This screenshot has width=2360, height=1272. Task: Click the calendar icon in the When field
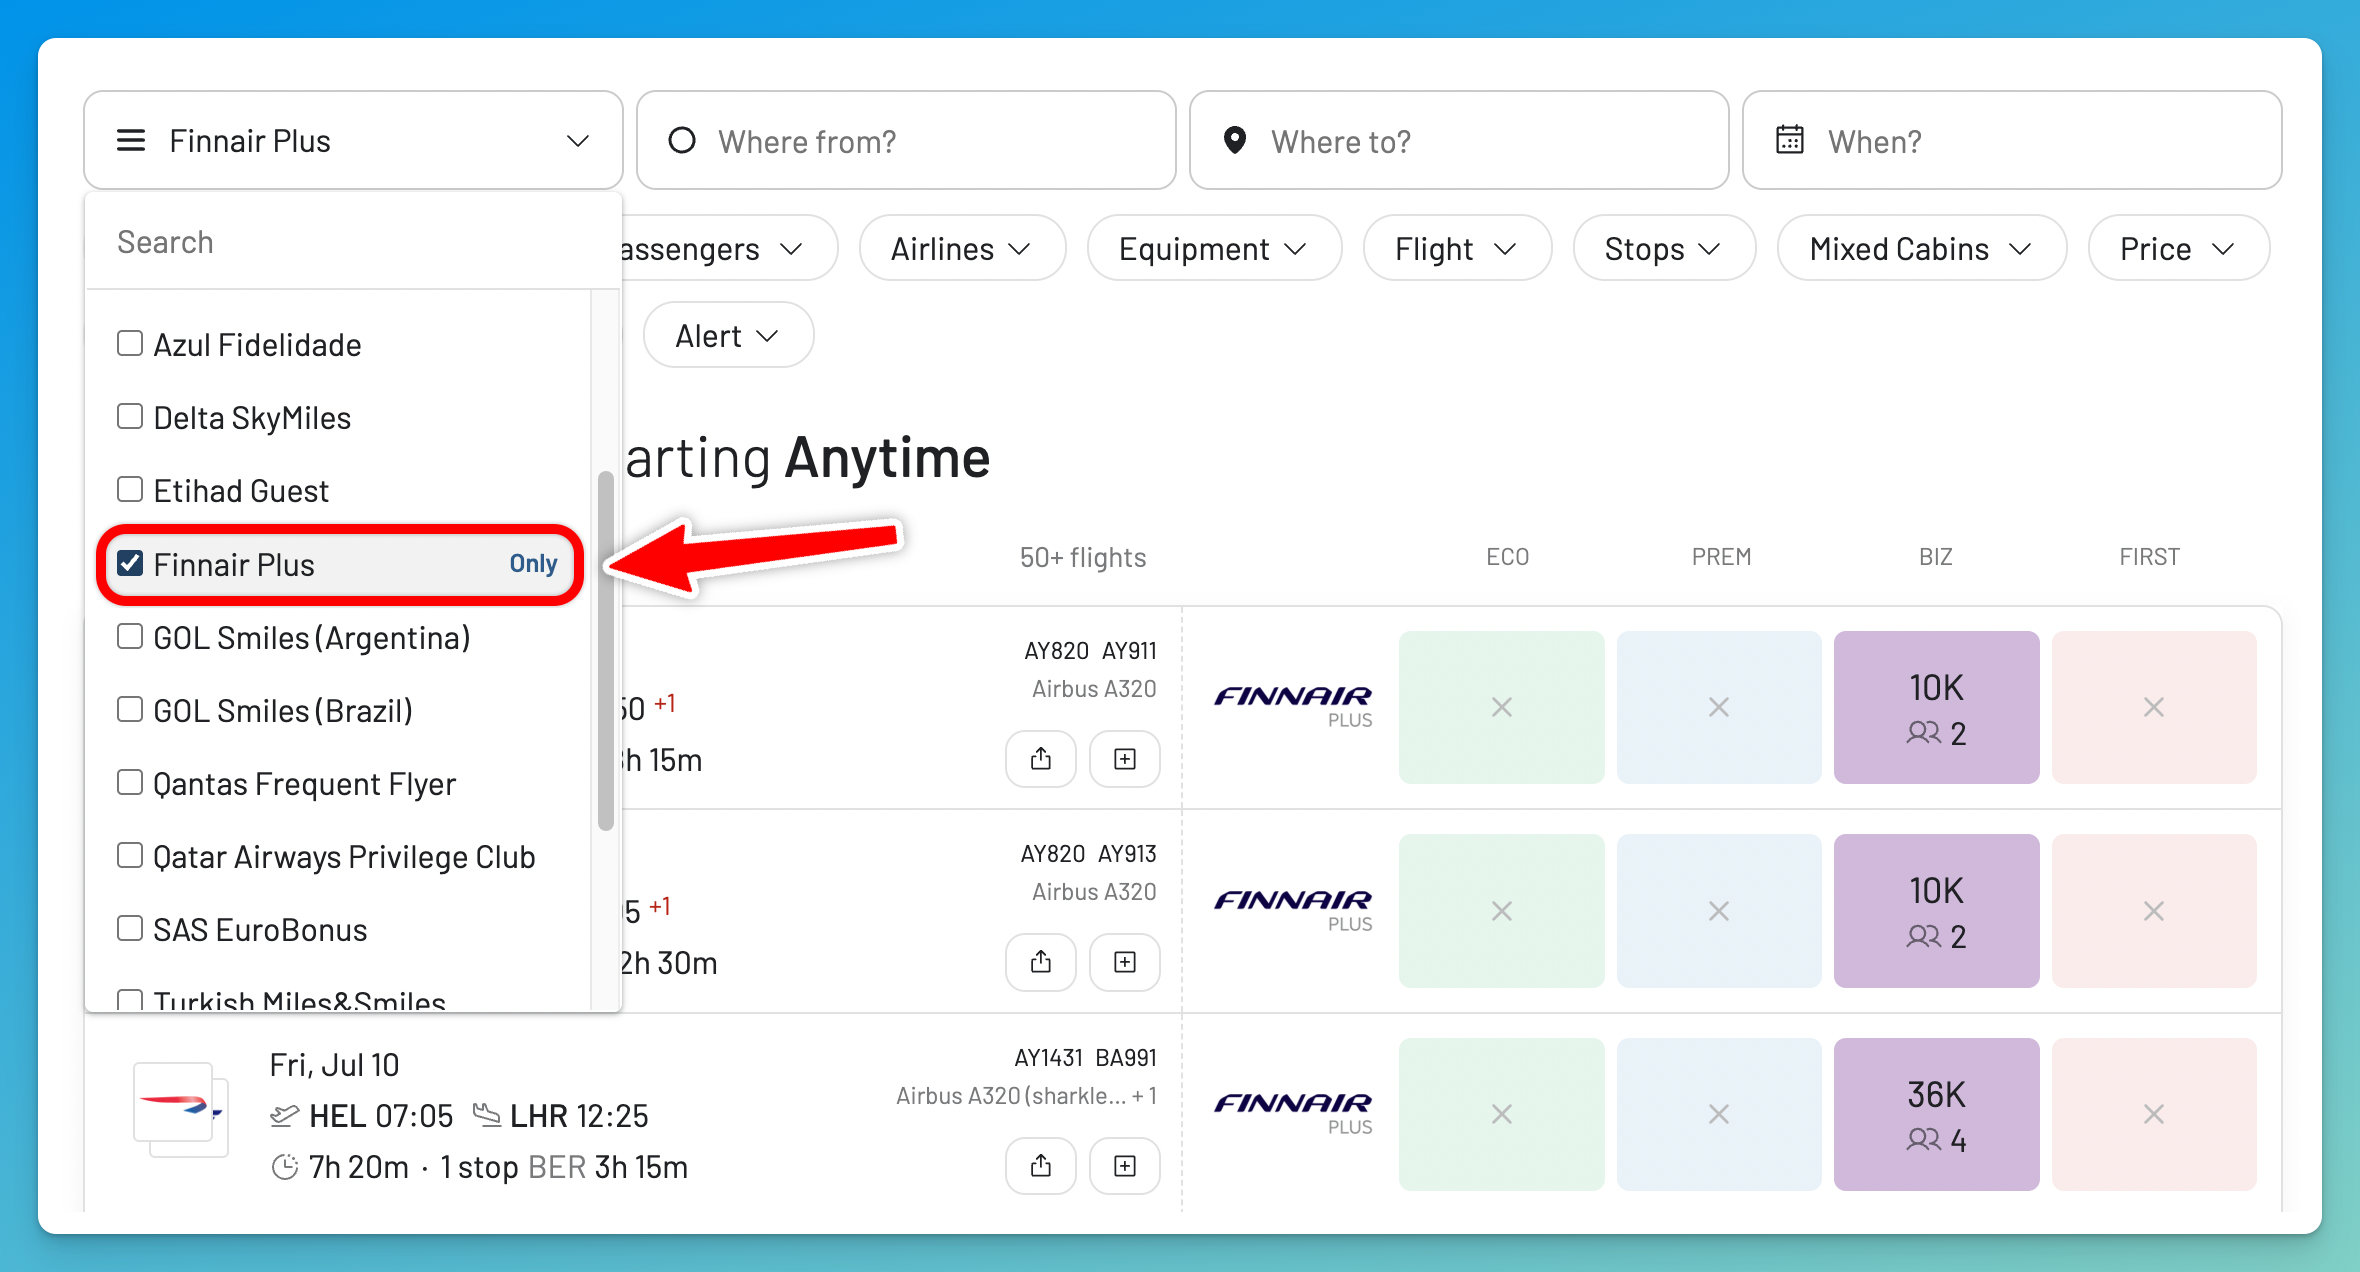1790,139
